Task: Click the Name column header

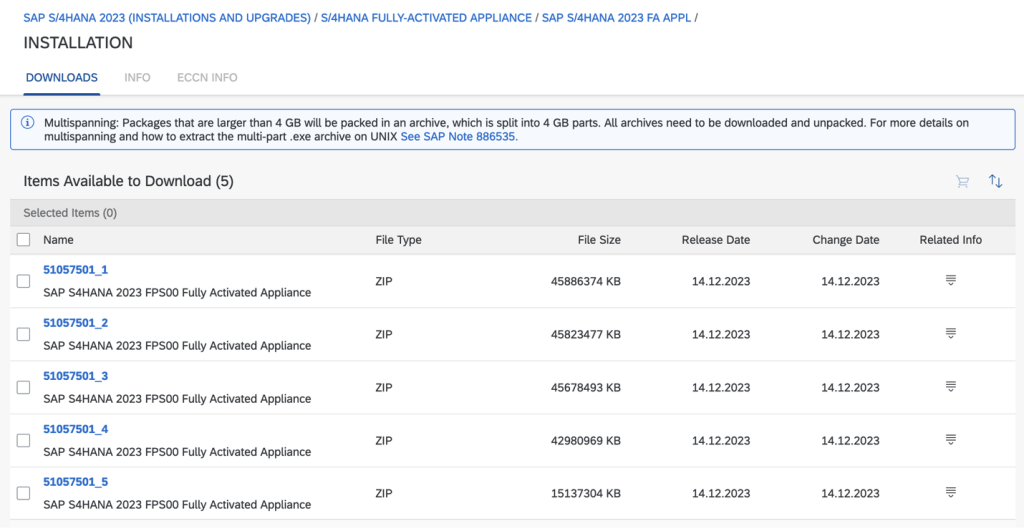Action: click(x=58, y=240)
